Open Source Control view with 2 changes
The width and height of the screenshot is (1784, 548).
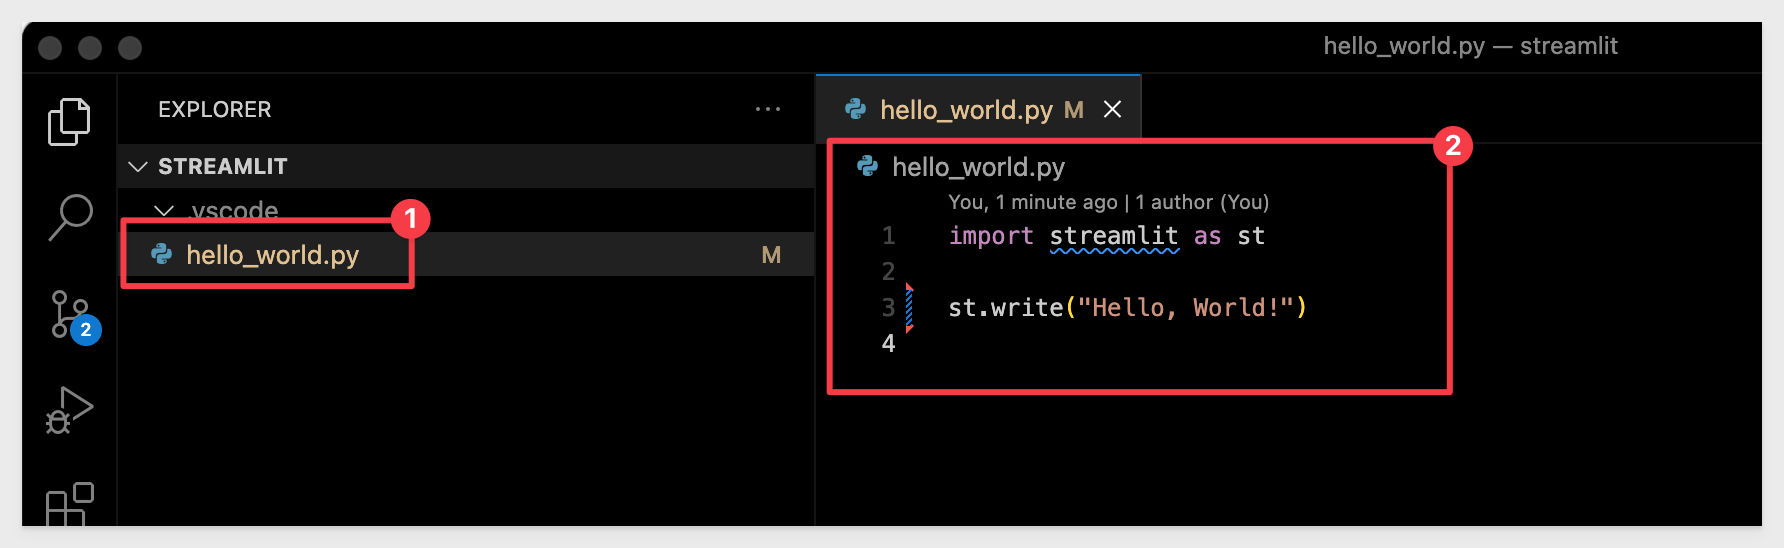click(75, 317)
